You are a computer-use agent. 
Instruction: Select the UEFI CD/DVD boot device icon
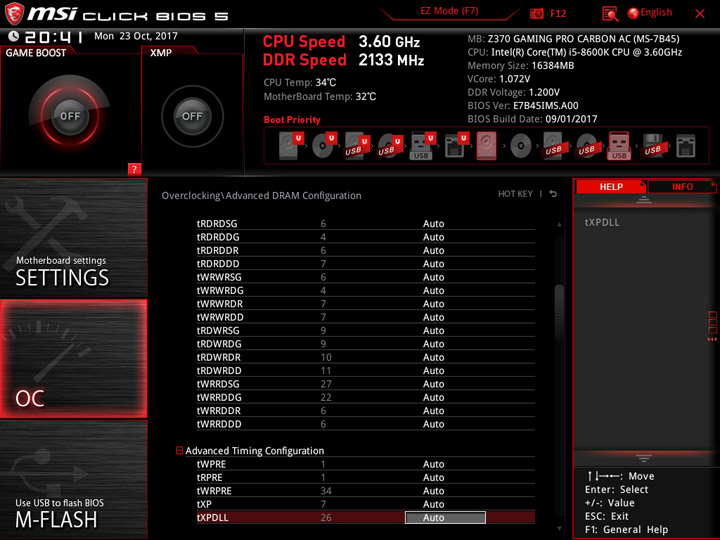[x=324, y=146]
